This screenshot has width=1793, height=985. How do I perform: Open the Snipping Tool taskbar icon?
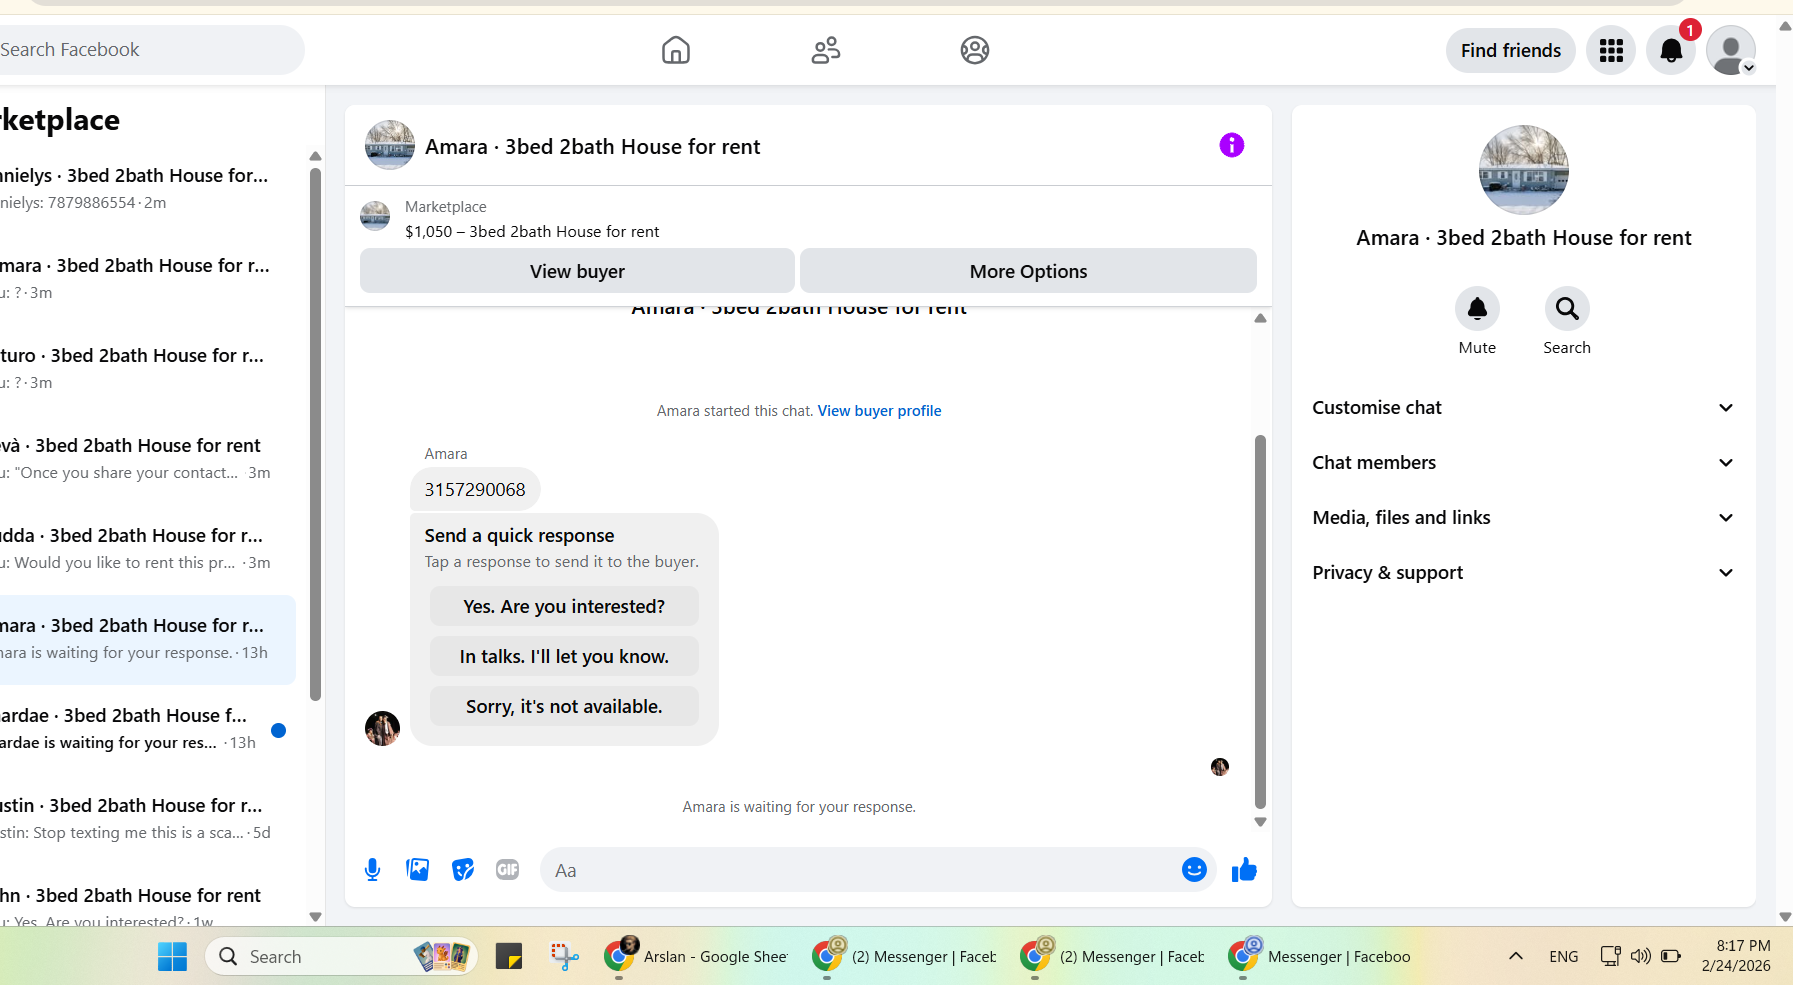pos(565,957)
